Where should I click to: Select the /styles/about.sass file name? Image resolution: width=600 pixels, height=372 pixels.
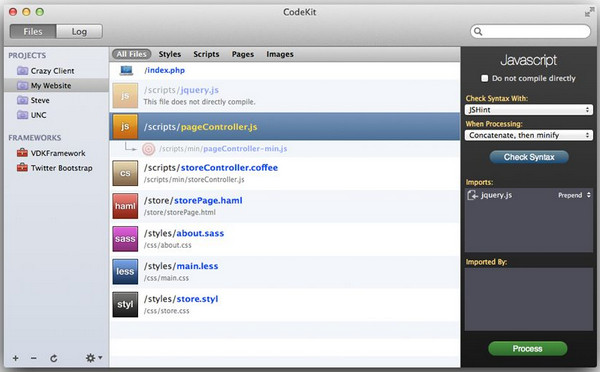(x=184, y=233)
